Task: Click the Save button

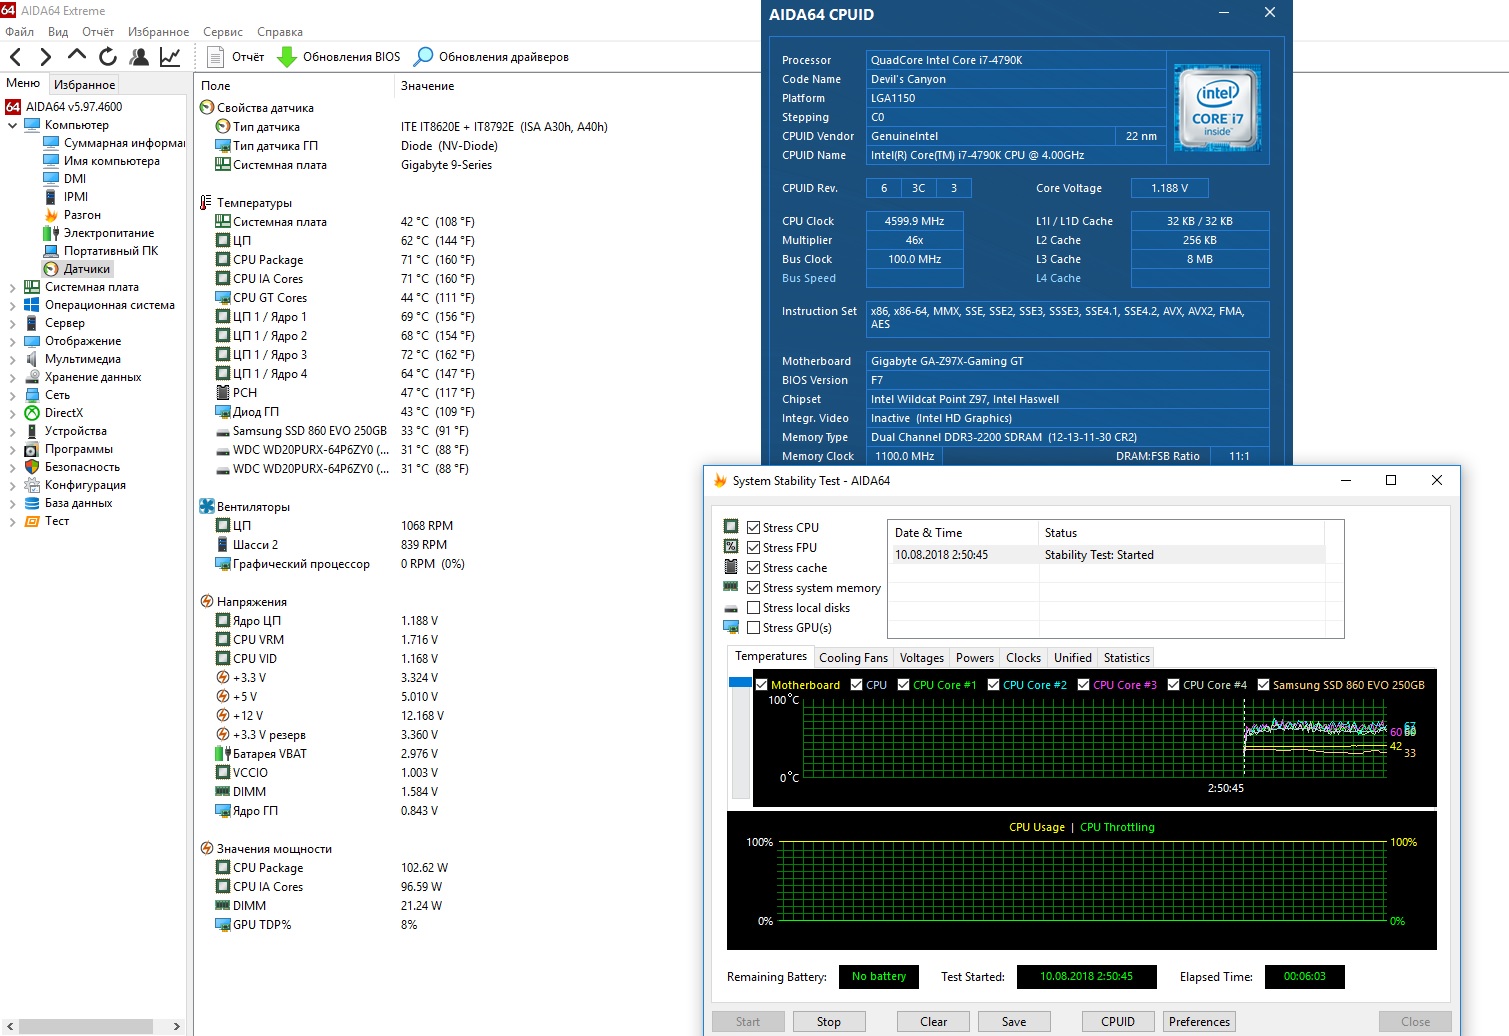Action: (x=1014, y=1022)
